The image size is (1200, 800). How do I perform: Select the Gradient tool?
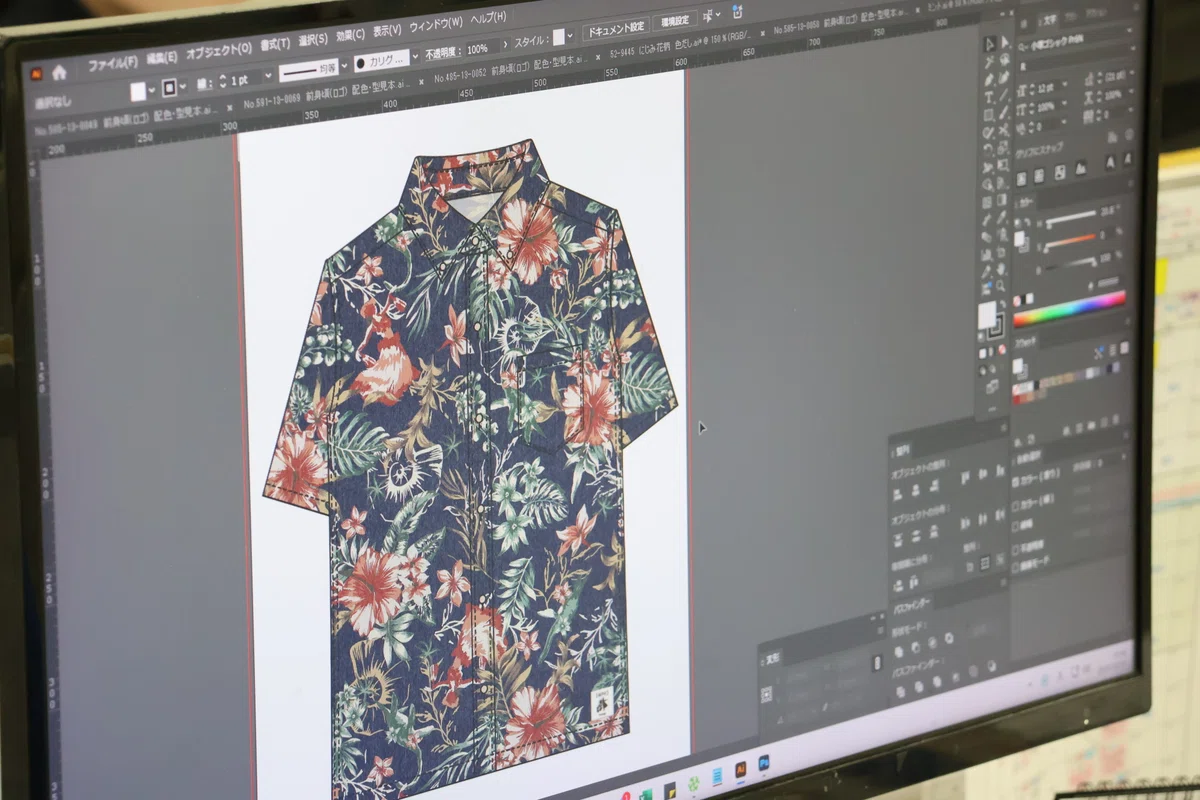coord(1002,200)
